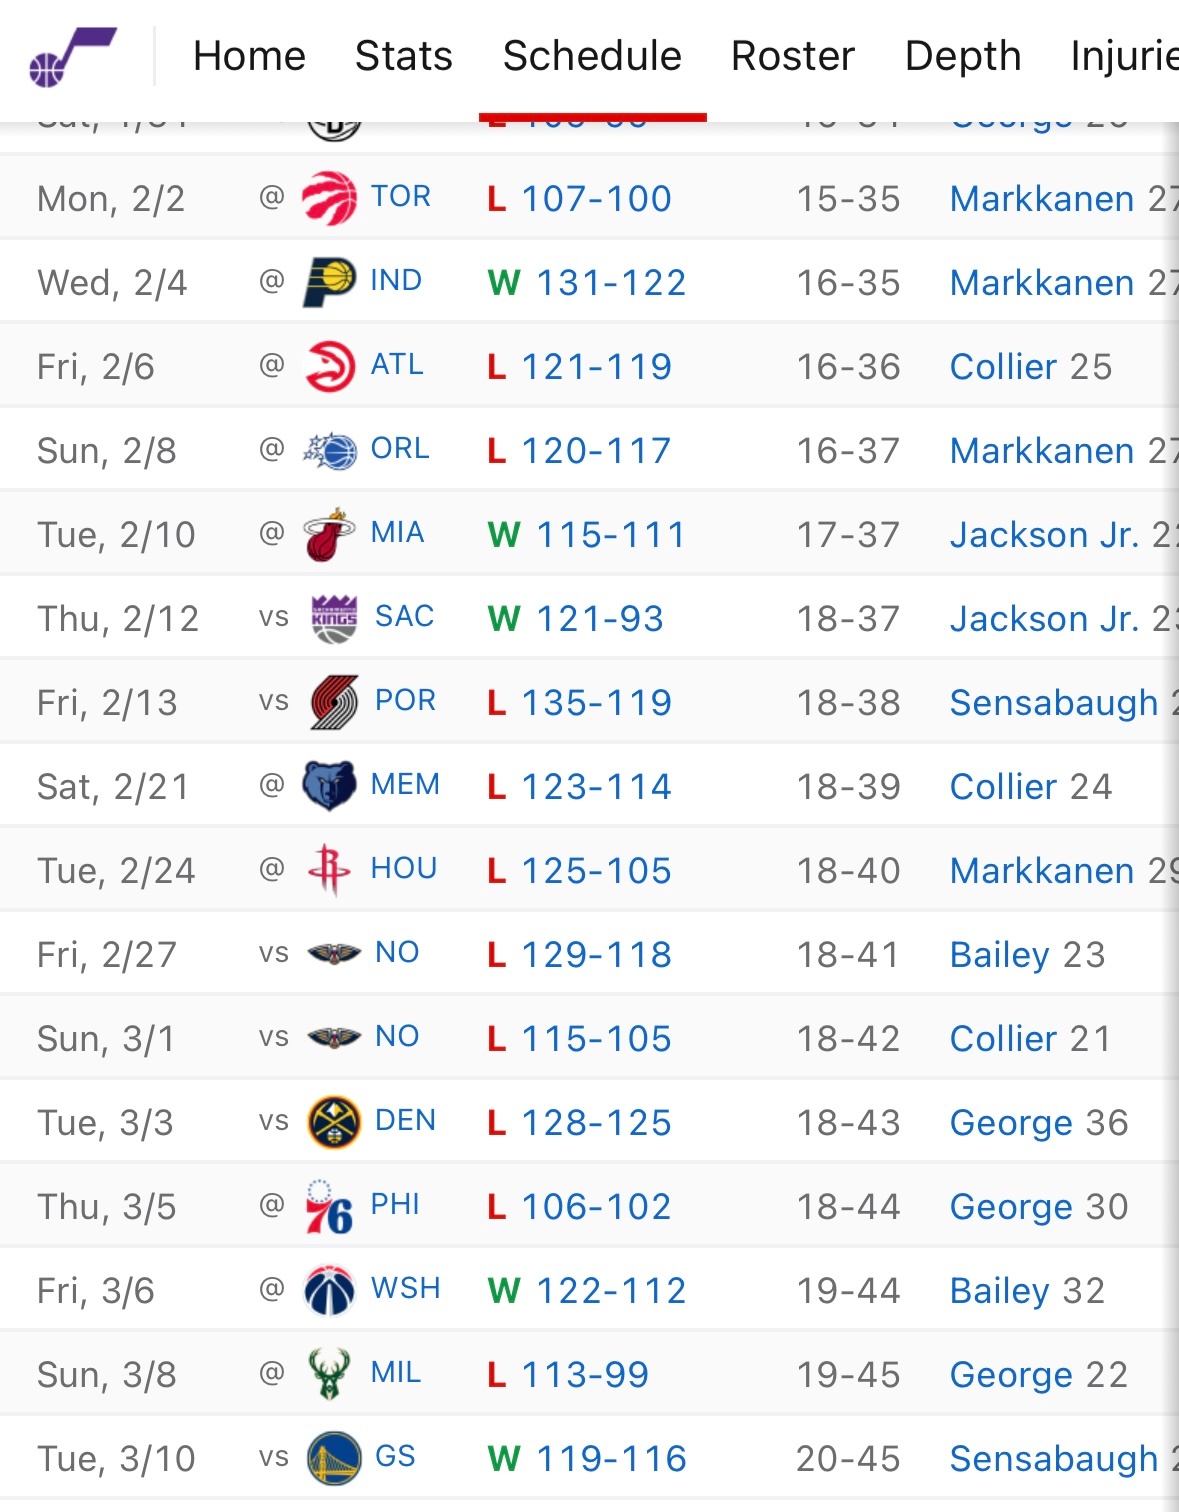Select the Atlanta Hawks logo icon
1179x1512 pixels.
(329, 365)
